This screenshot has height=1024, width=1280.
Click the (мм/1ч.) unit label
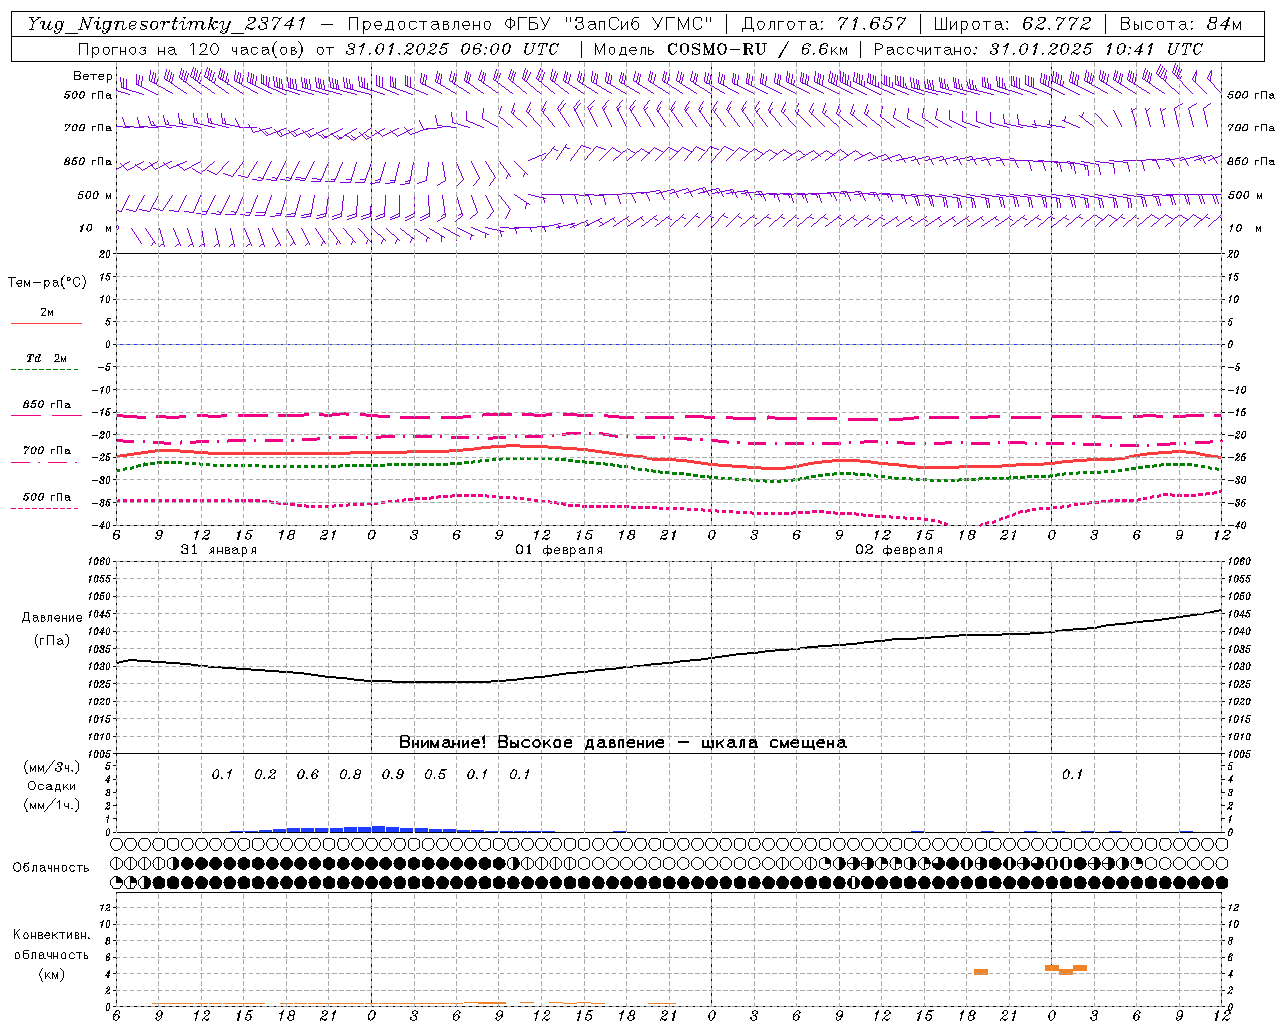(52, 805)
